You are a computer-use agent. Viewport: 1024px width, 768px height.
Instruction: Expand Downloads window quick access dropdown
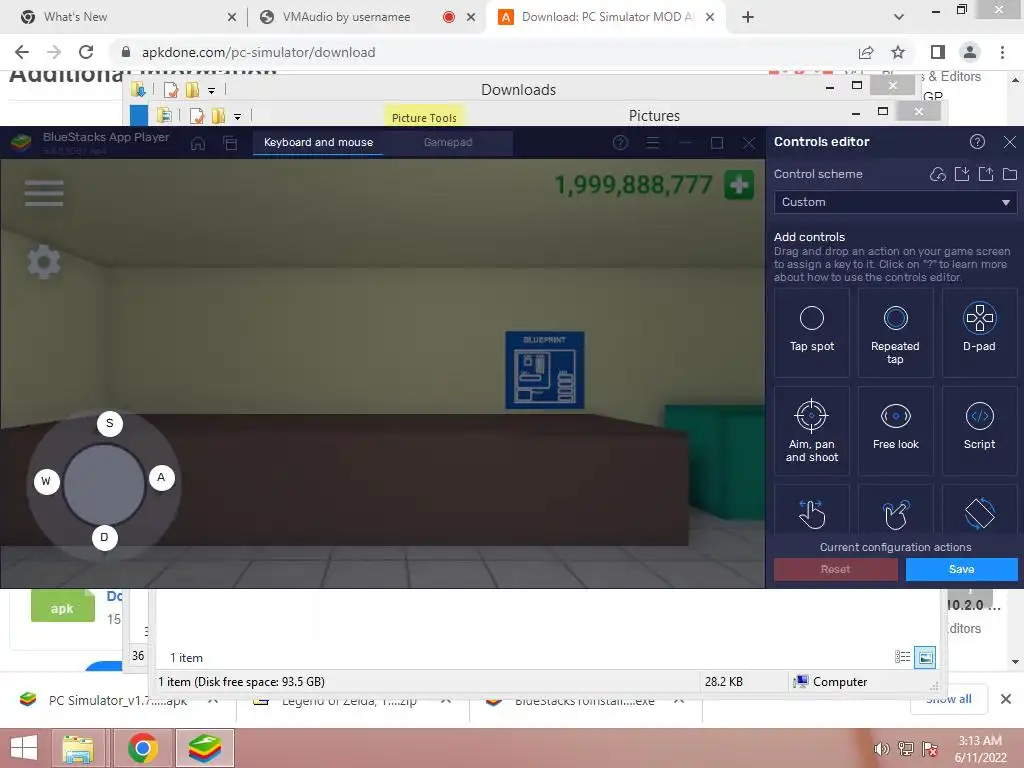(x=212, y=91)
